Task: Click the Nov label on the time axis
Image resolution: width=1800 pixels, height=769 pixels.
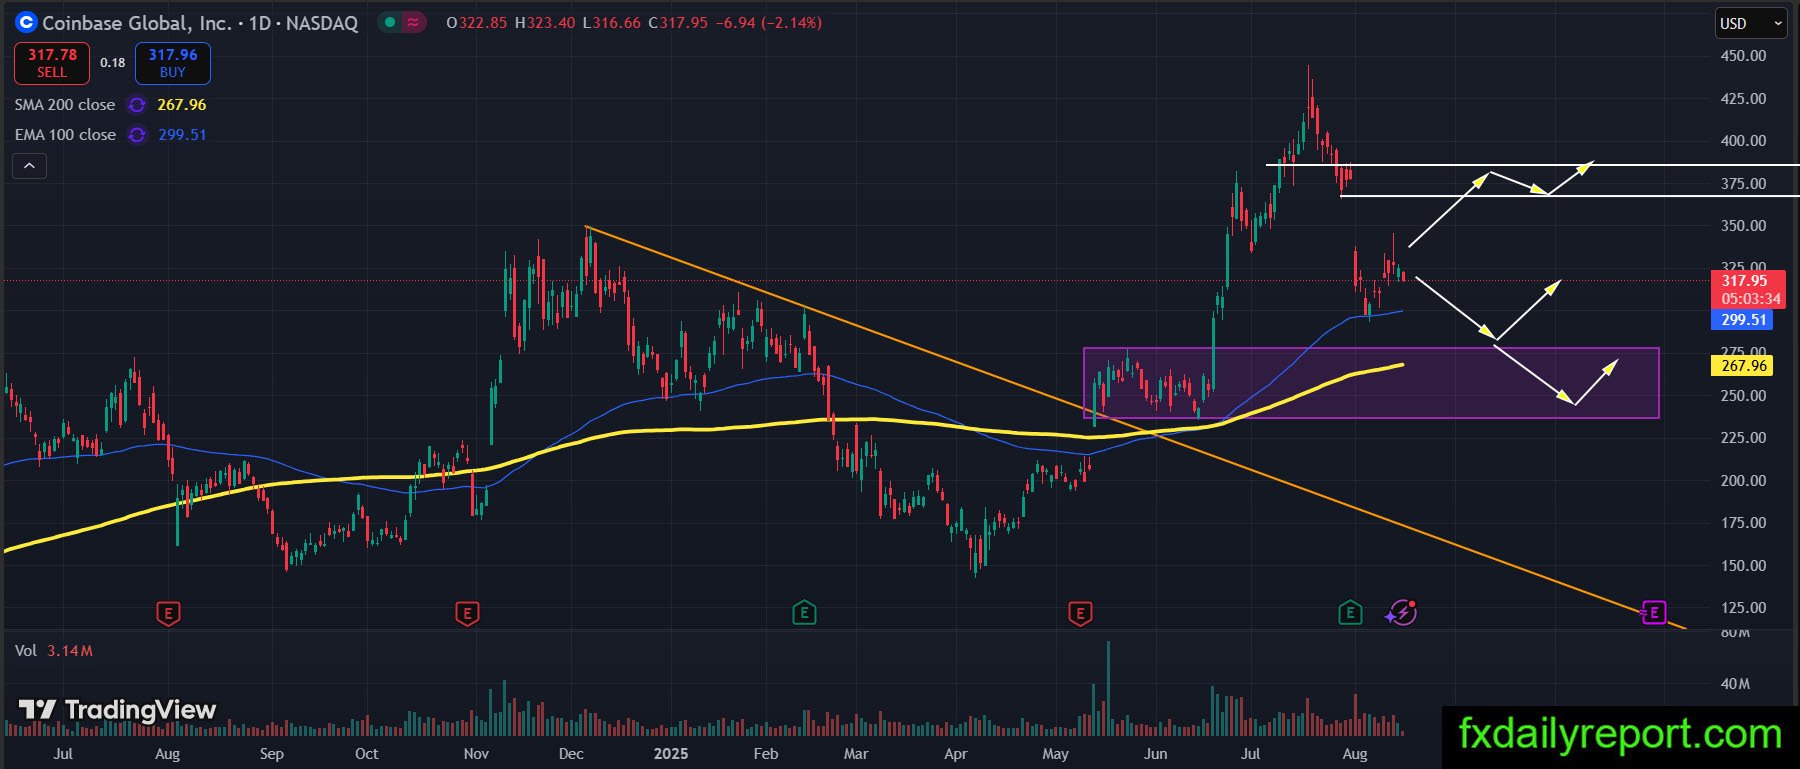Action: point(476,754)
